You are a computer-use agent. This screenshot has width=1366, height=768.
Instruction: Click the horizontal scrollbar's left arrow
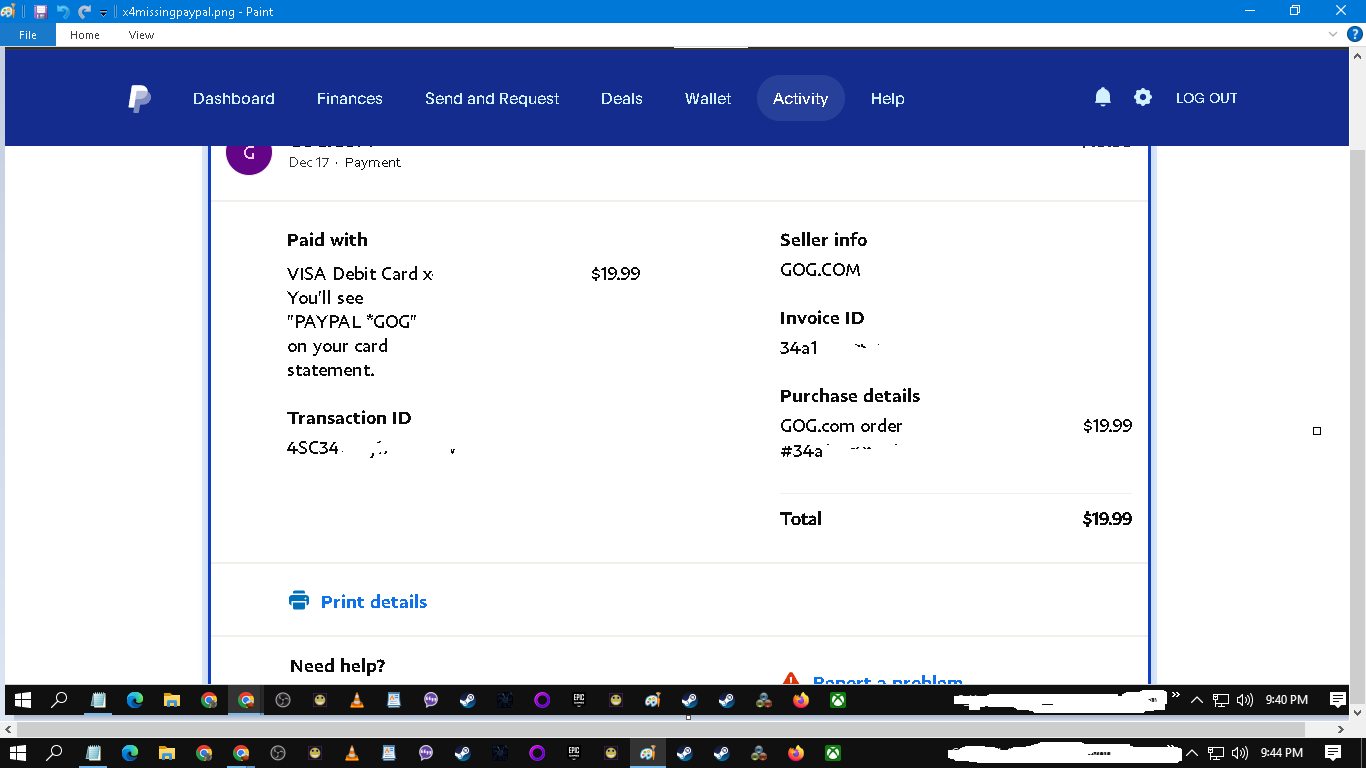[8, 729]
